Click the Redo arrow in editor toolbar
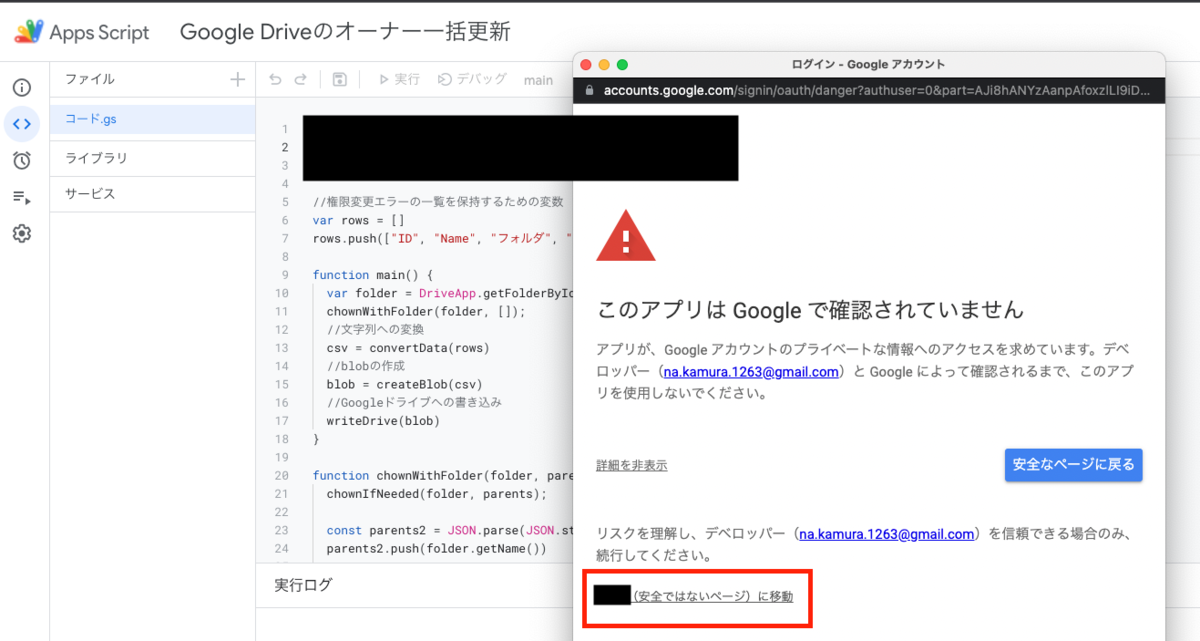Screen dimensions: 1200x641 pyautogui.click(x=300, y=79)
